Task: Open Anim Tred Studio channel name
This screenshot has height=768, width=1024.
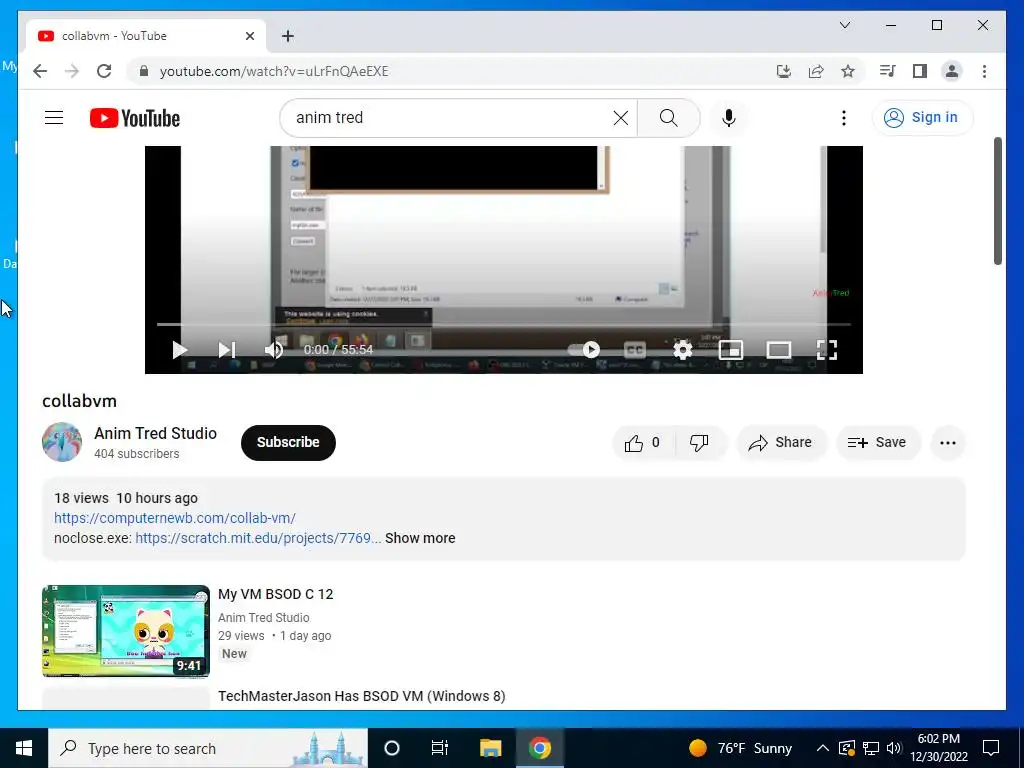Action: [x=155, y=434]
